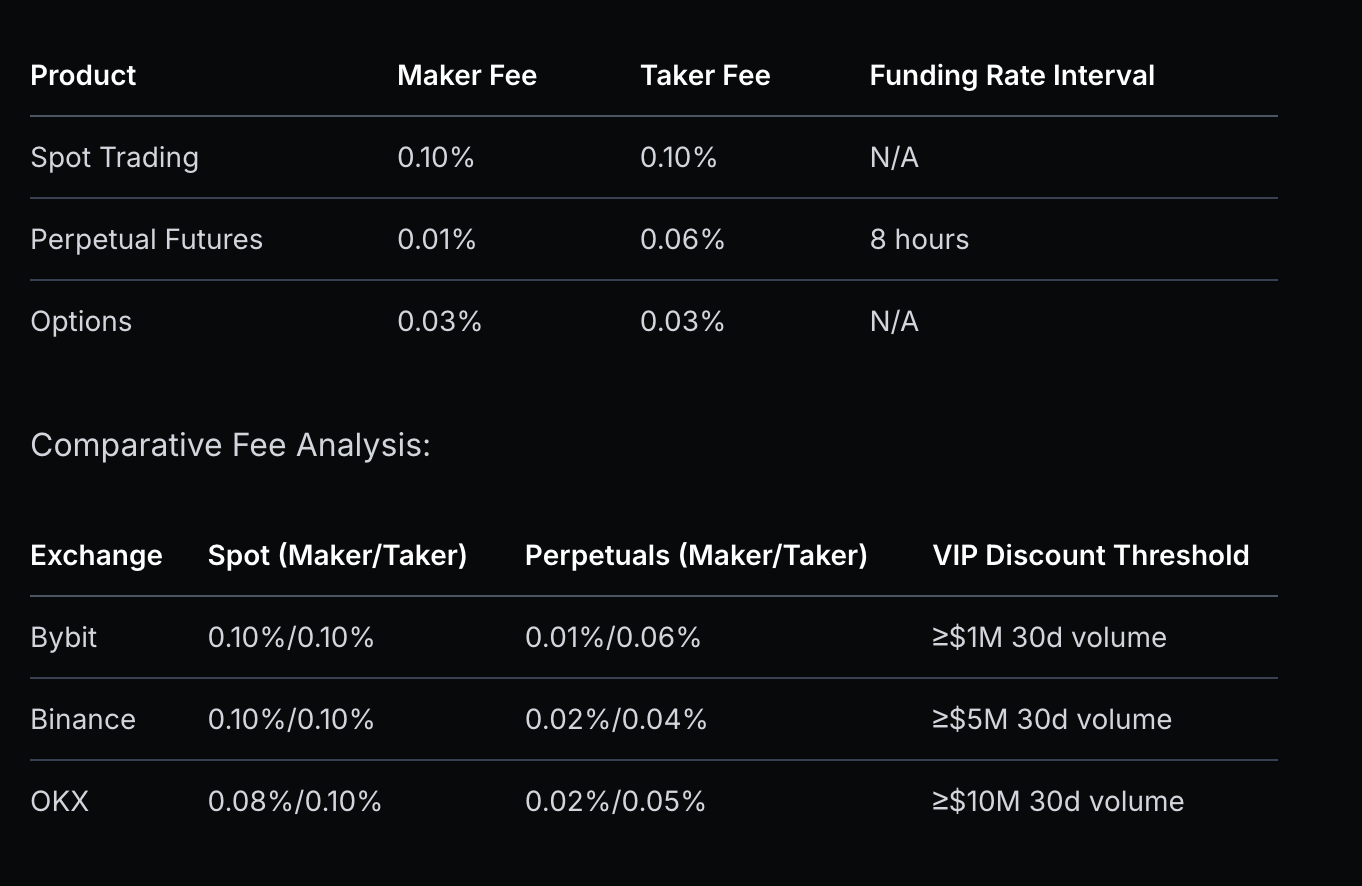Click the Options 0.03% maker fee

(x=439, y=322)
